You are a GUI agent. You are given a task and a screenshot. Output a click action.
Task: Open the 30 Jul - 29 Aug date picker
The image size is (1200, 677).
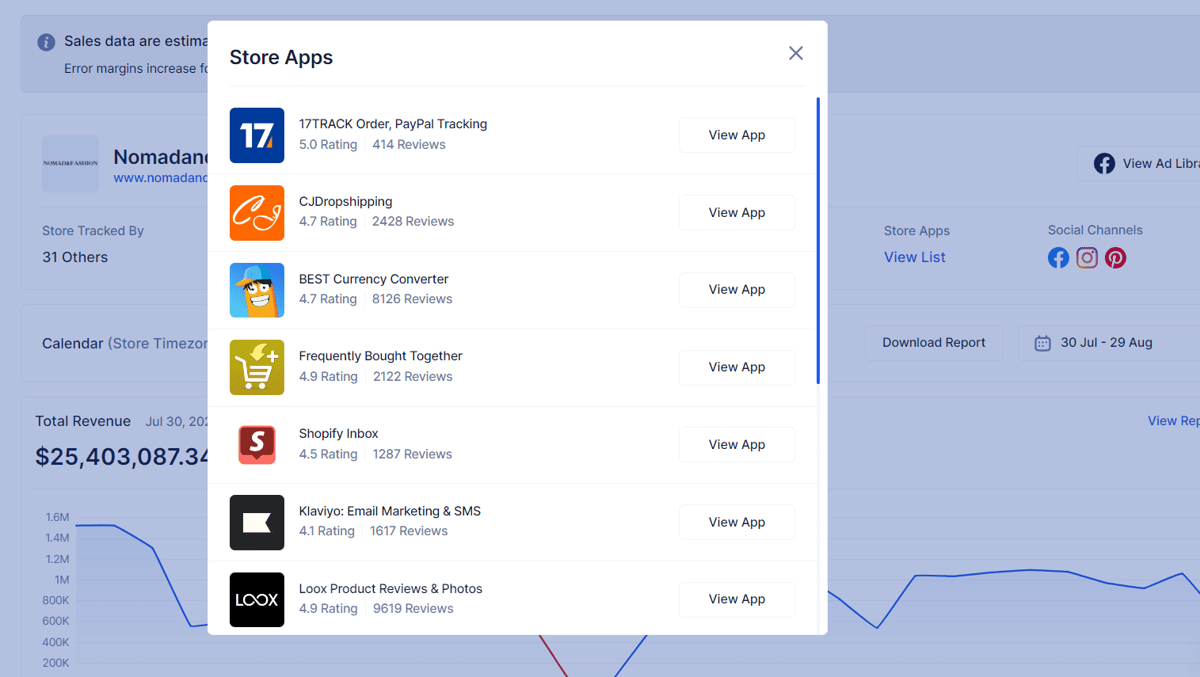click(x=1110, y=342)
